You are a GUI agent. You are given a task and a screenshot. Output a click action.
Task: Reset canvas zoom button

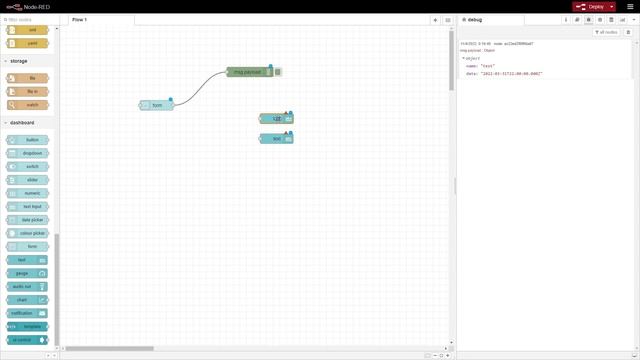tap(441, 356)
